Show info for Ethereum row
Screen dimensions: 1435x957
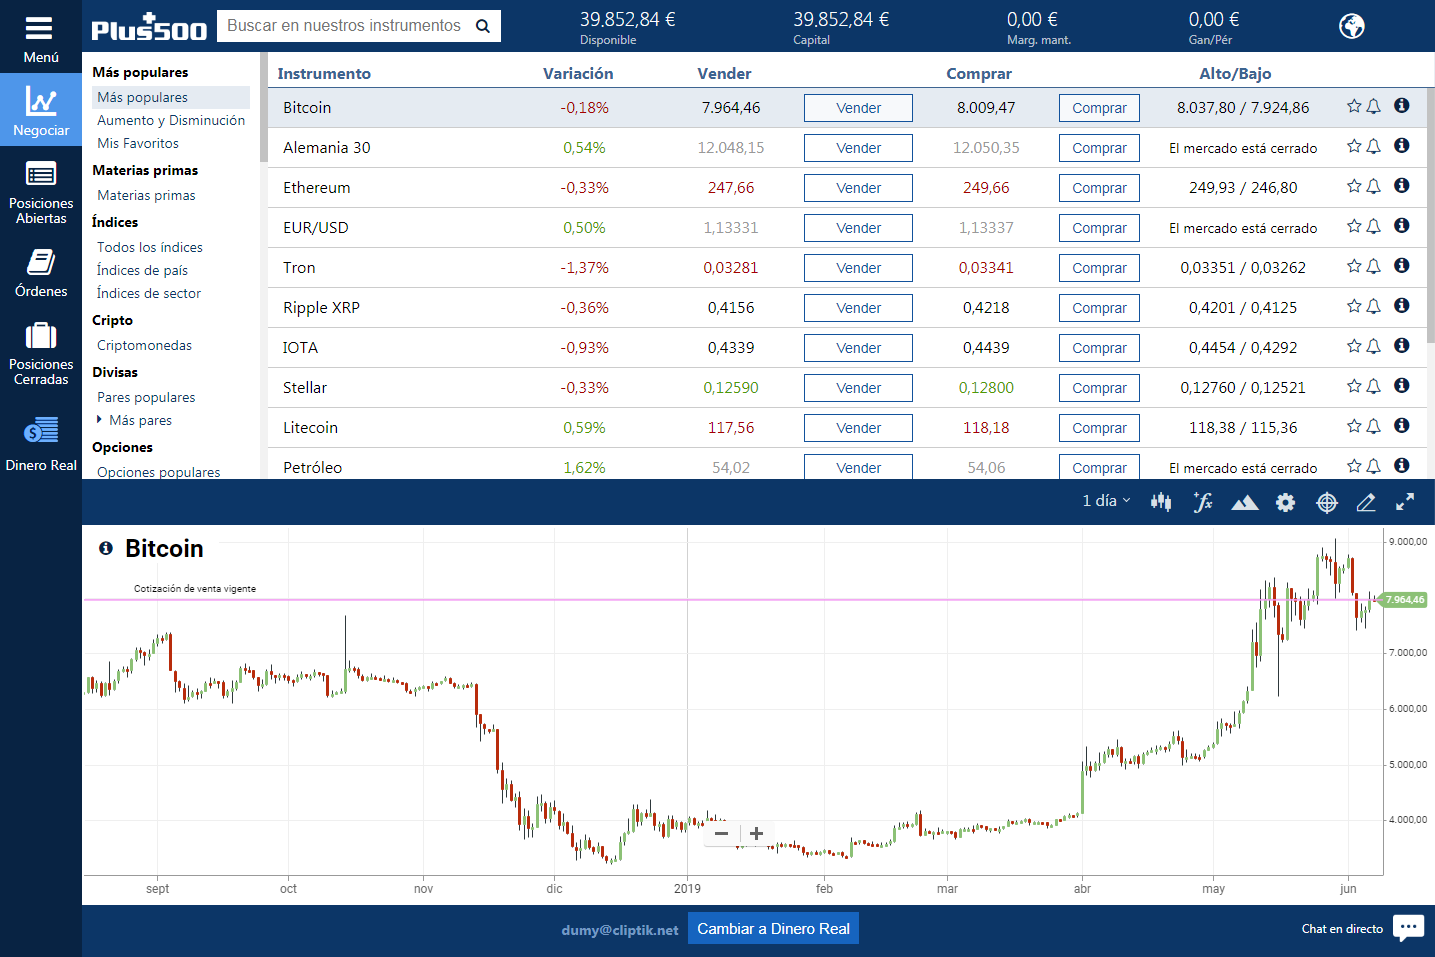point(1402,186)
